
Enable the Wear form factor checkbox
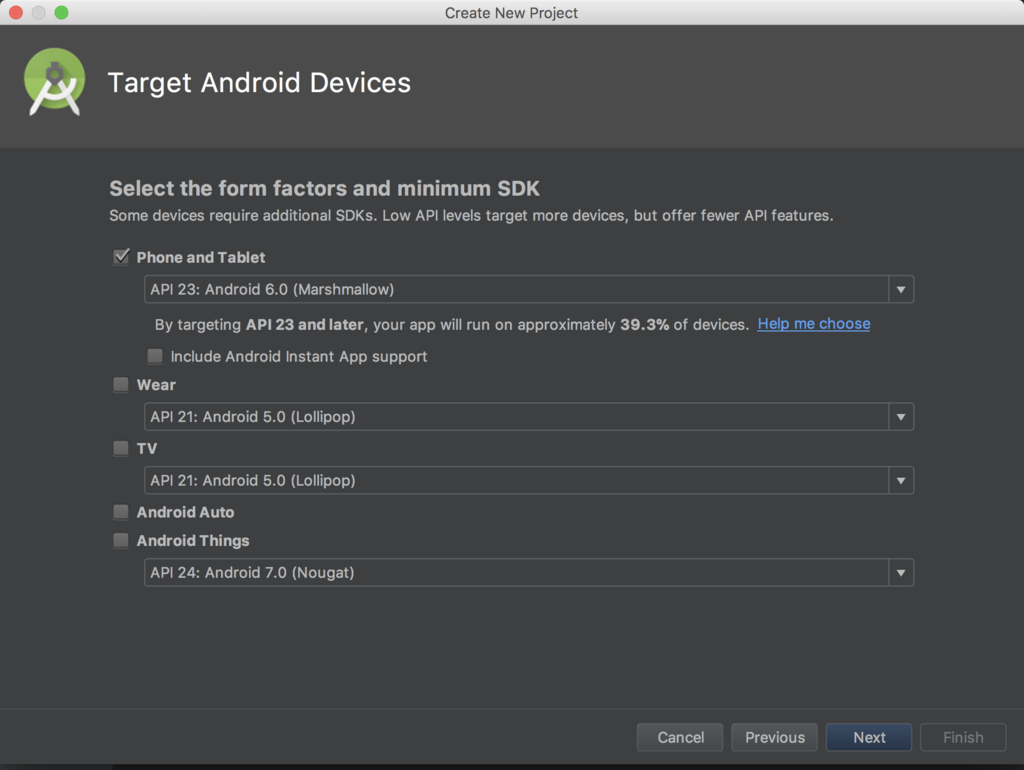121,385
